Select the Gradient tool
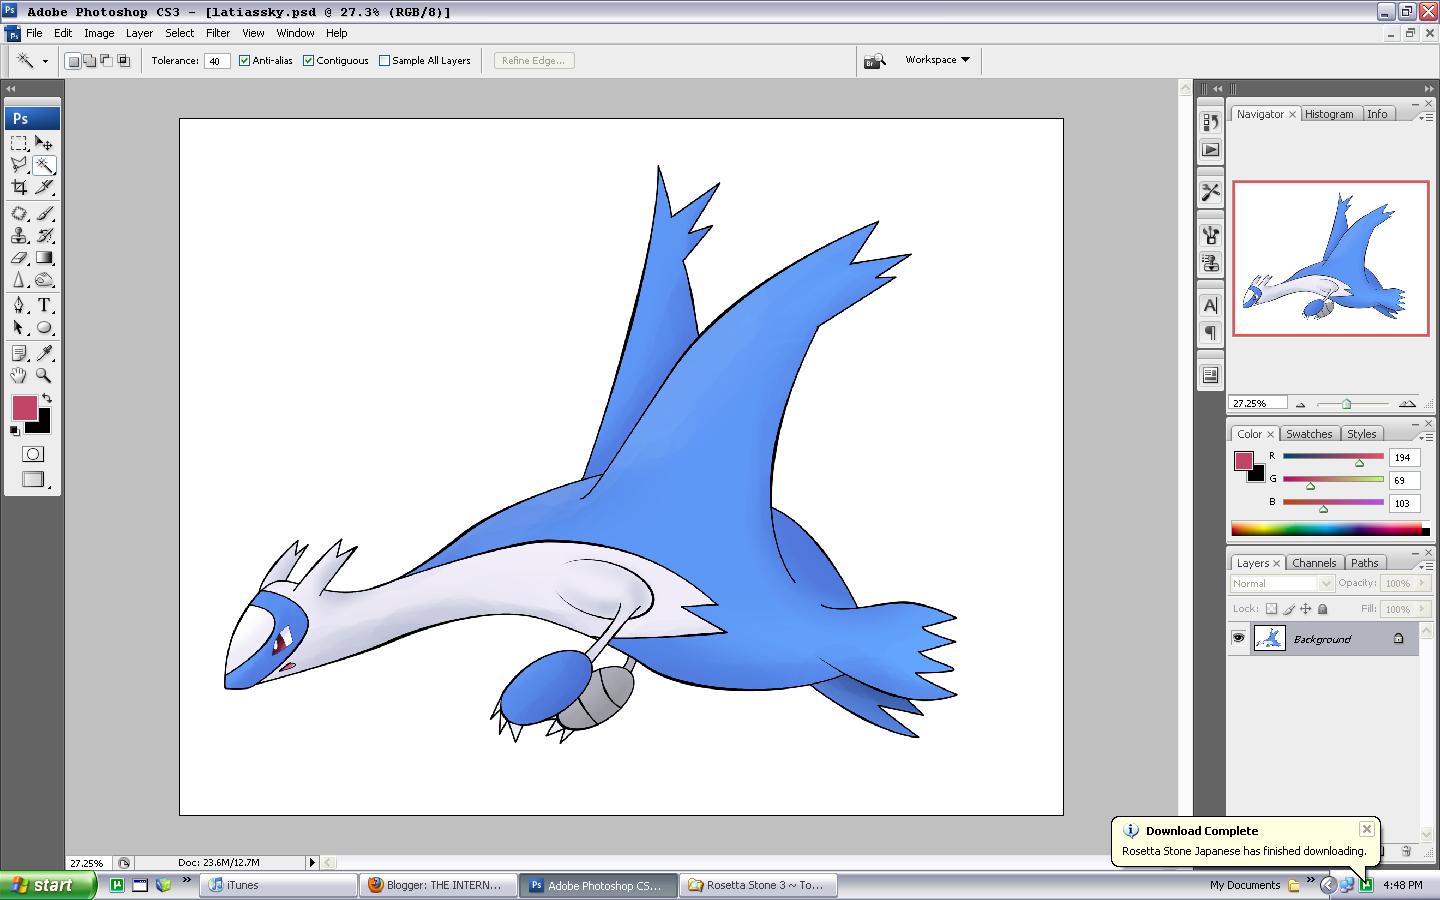The height and width of the screenshot is (900, 1440). 44,257
